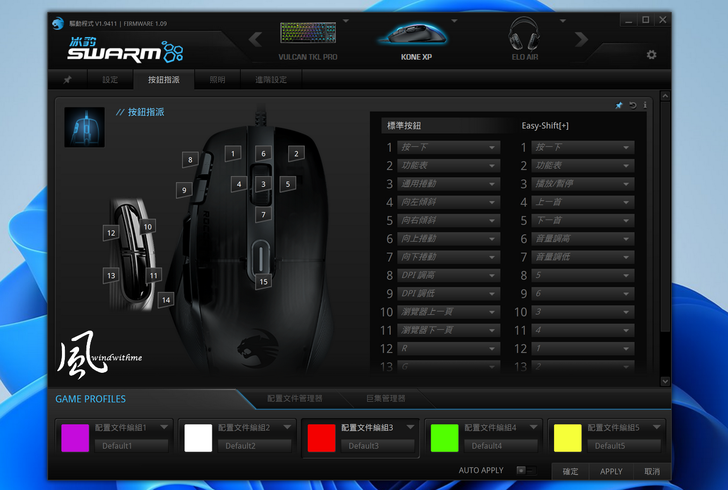Open device dropdown arrow beside Elo Air
728x490 pixels.
click(563, 21)
